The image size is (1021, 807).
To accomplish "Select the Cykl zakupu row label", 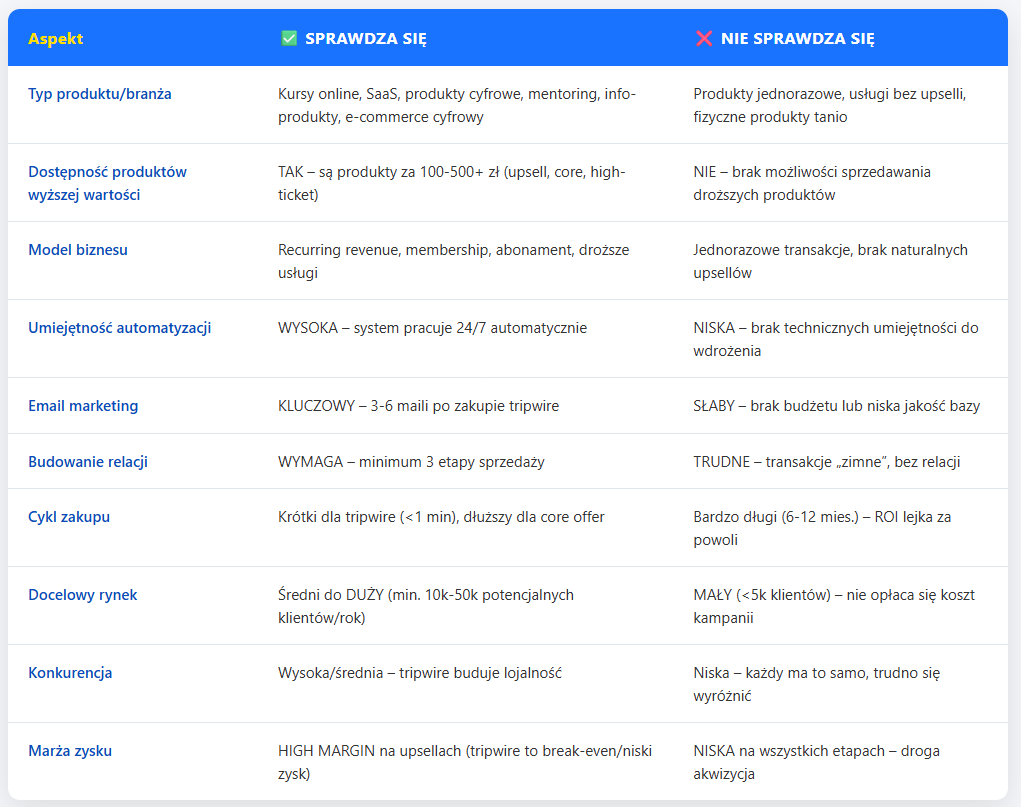I will click(x=69, y=517).
